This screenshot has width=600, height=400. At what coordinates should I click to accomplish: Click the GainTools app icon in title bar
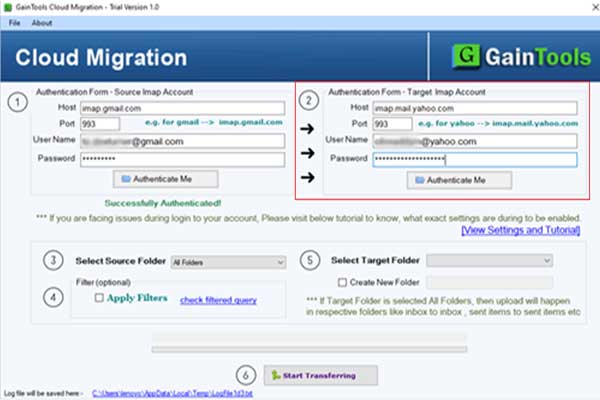coord(8,7)
